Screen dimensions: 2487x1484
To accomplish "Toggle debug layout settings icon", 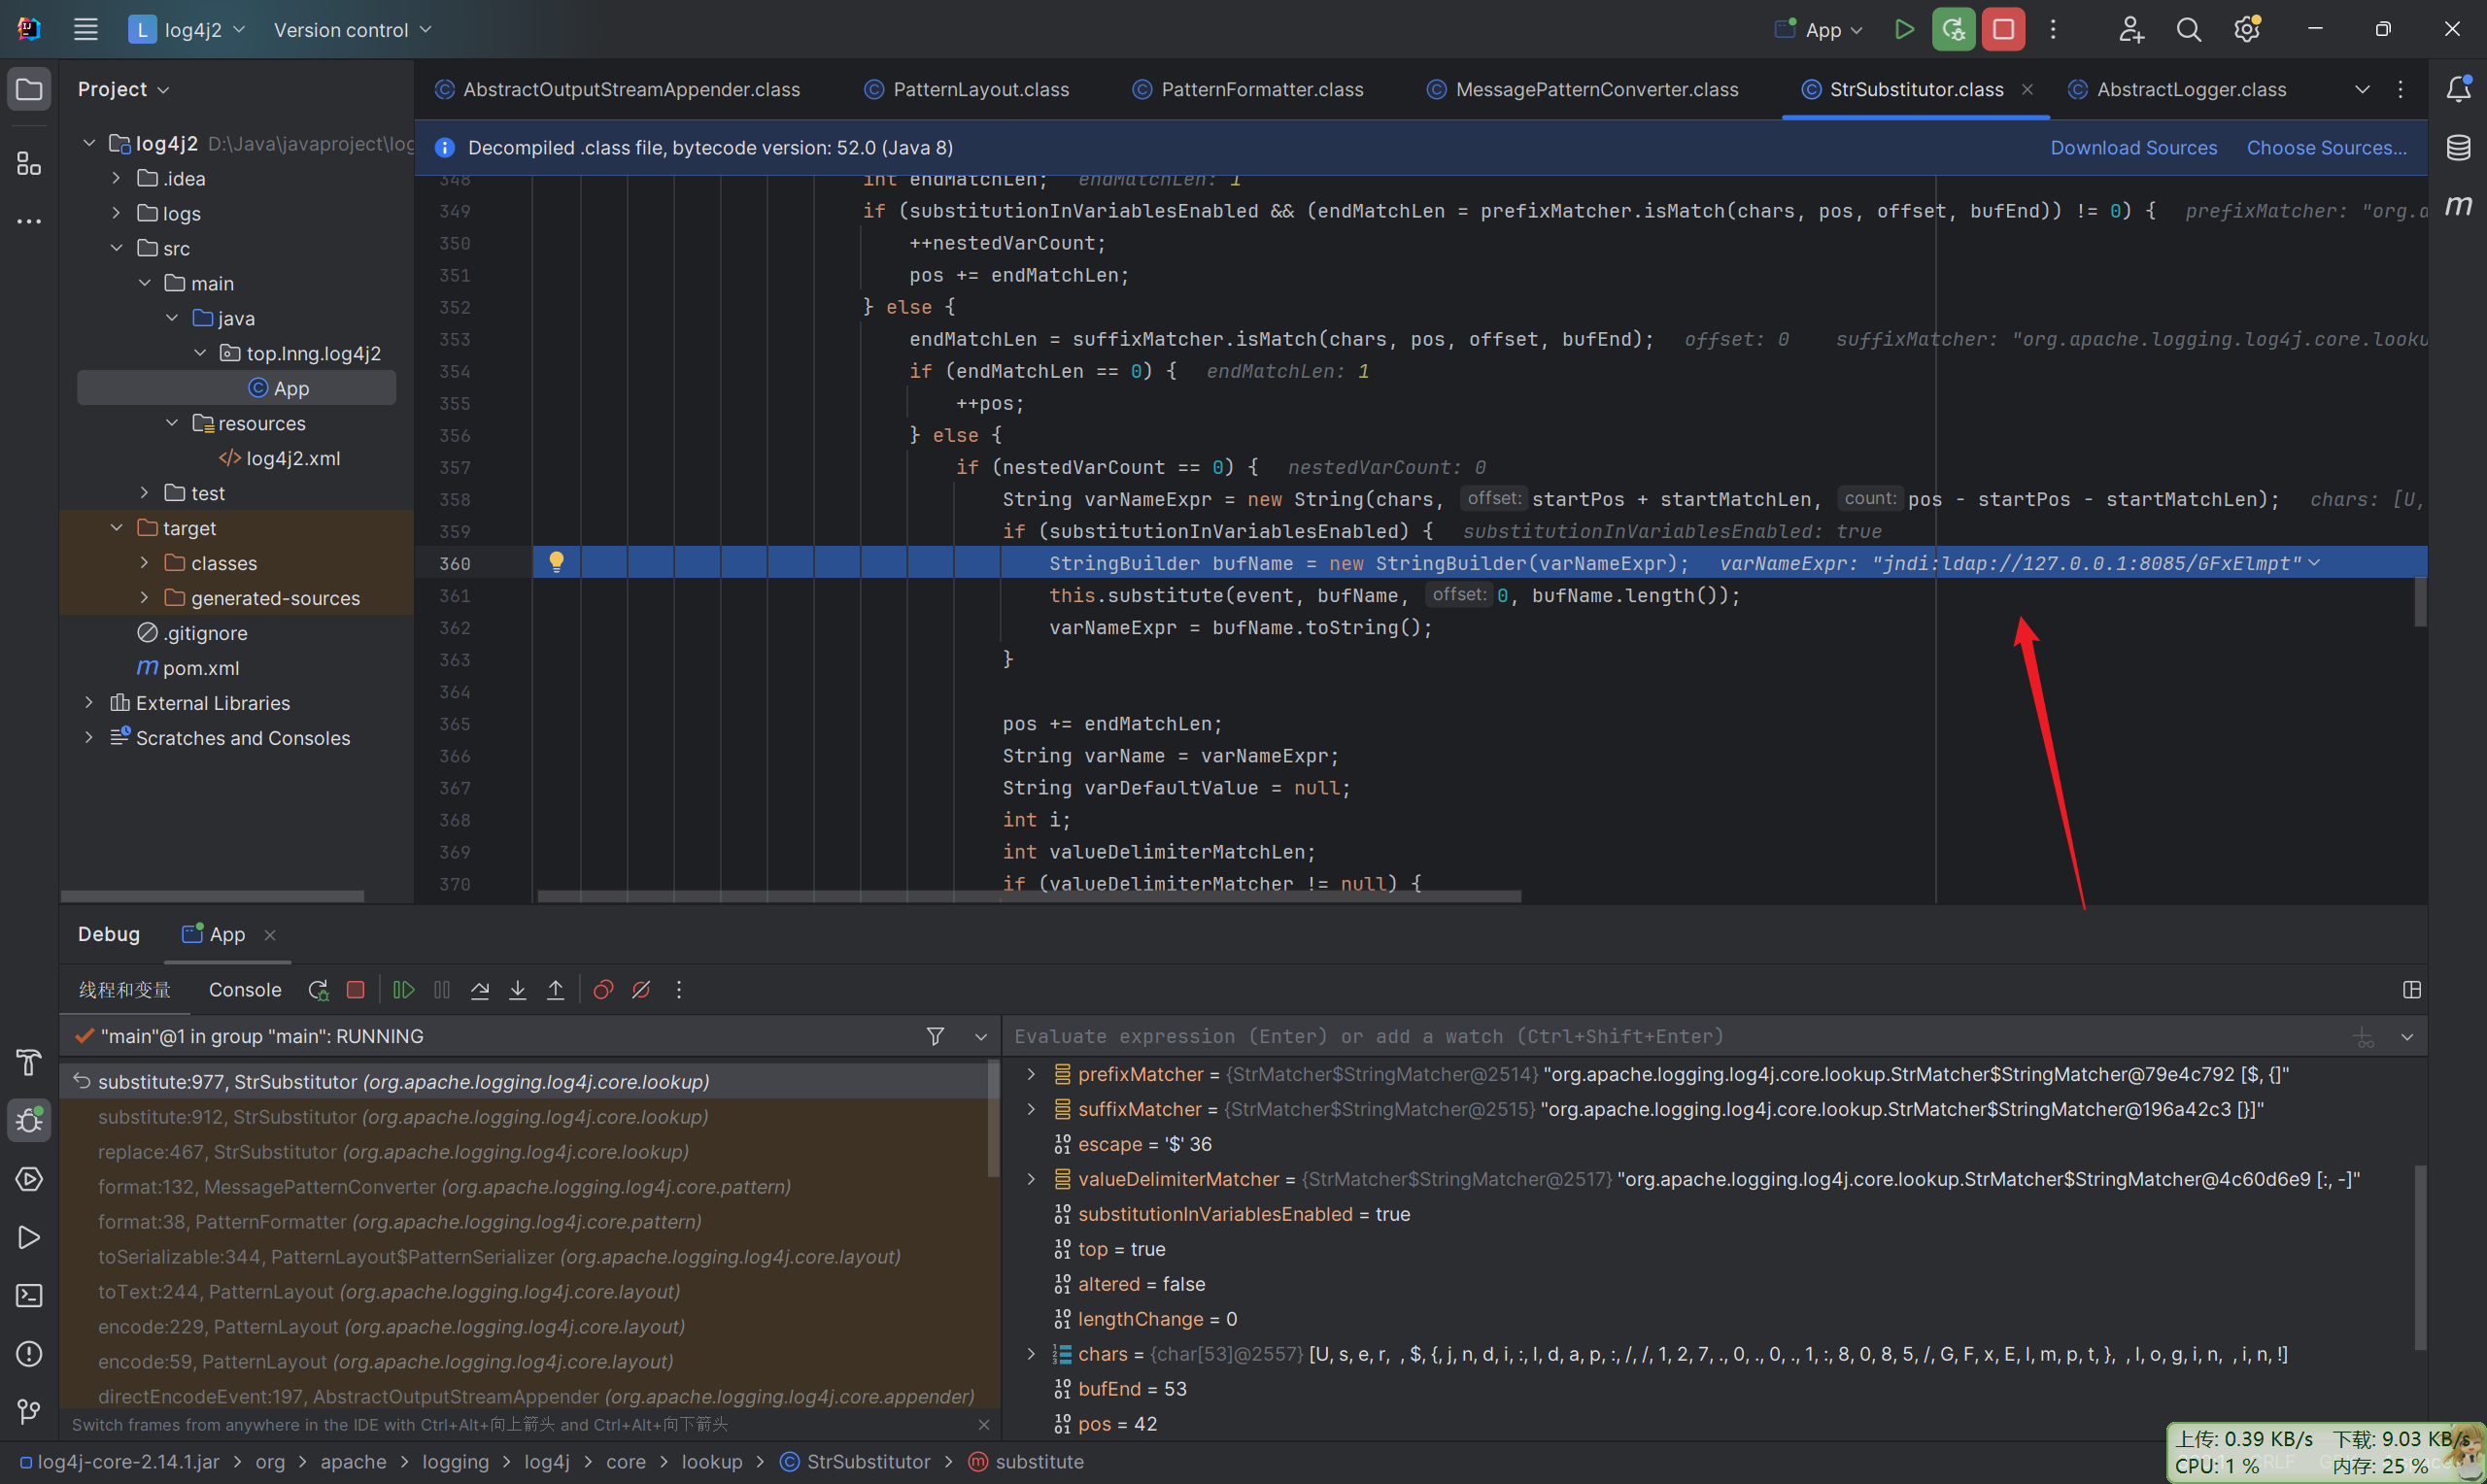I will pos(2411,989).
